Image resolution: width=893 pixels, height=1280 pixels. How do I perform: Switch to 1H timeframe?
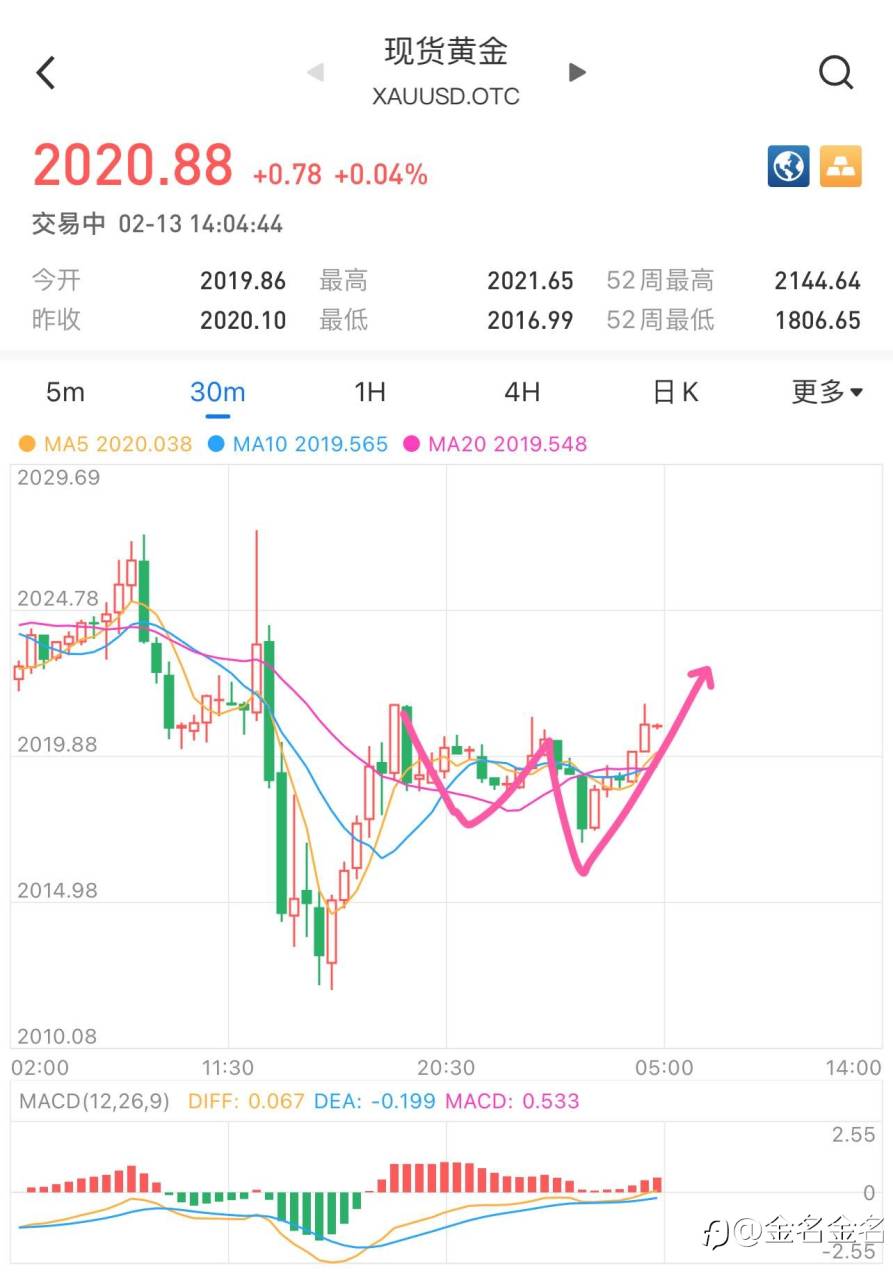tap(370, 392)
